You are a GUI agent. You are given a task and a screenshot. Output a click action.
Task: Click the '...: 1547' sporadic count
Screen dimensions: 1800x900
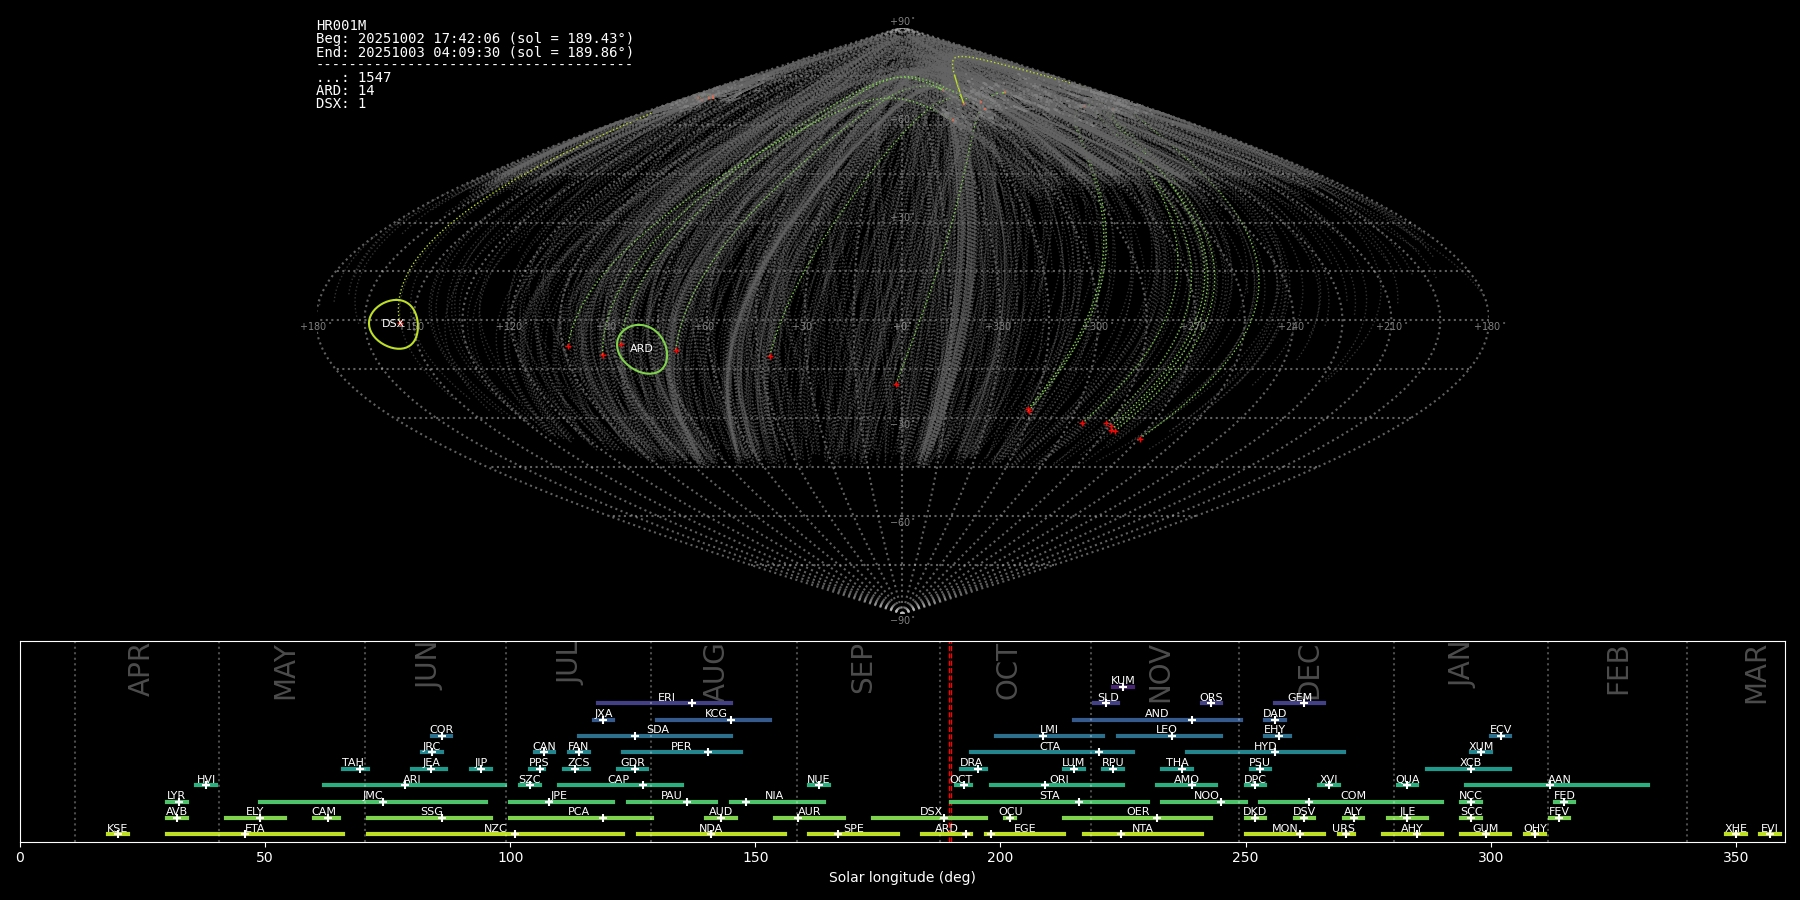(354, 78)
